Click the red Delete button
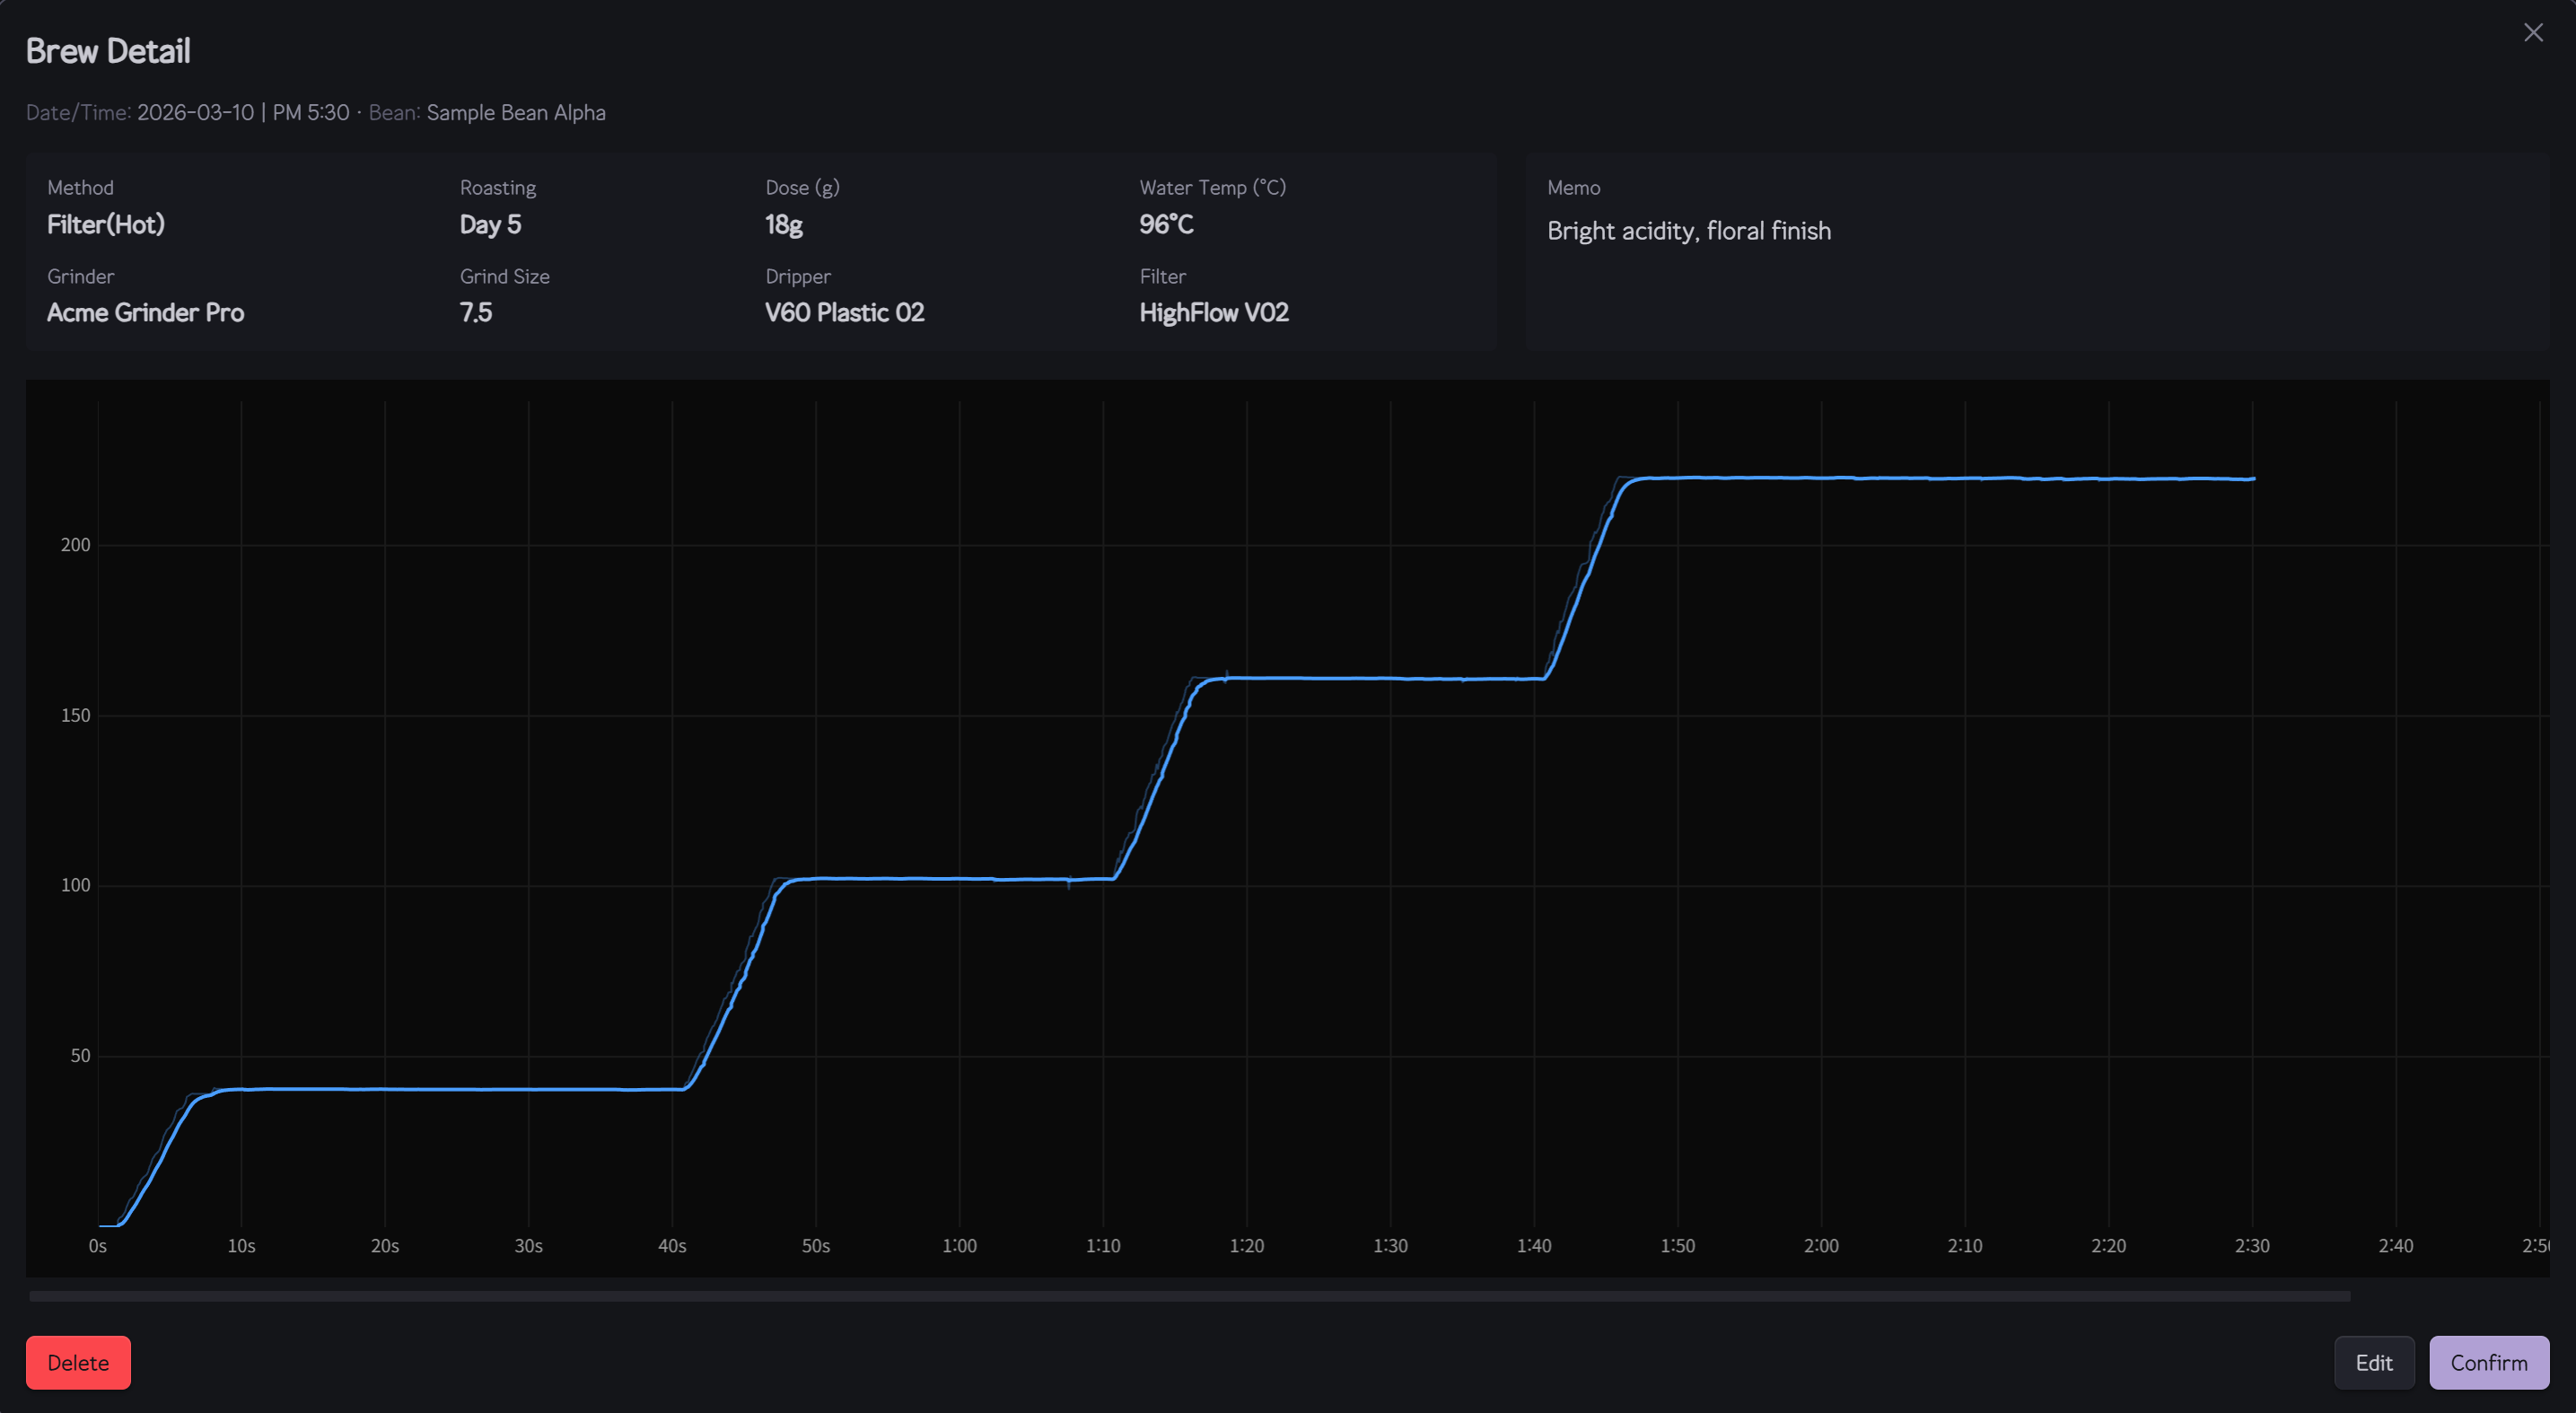 click(x=78, y=1362)
